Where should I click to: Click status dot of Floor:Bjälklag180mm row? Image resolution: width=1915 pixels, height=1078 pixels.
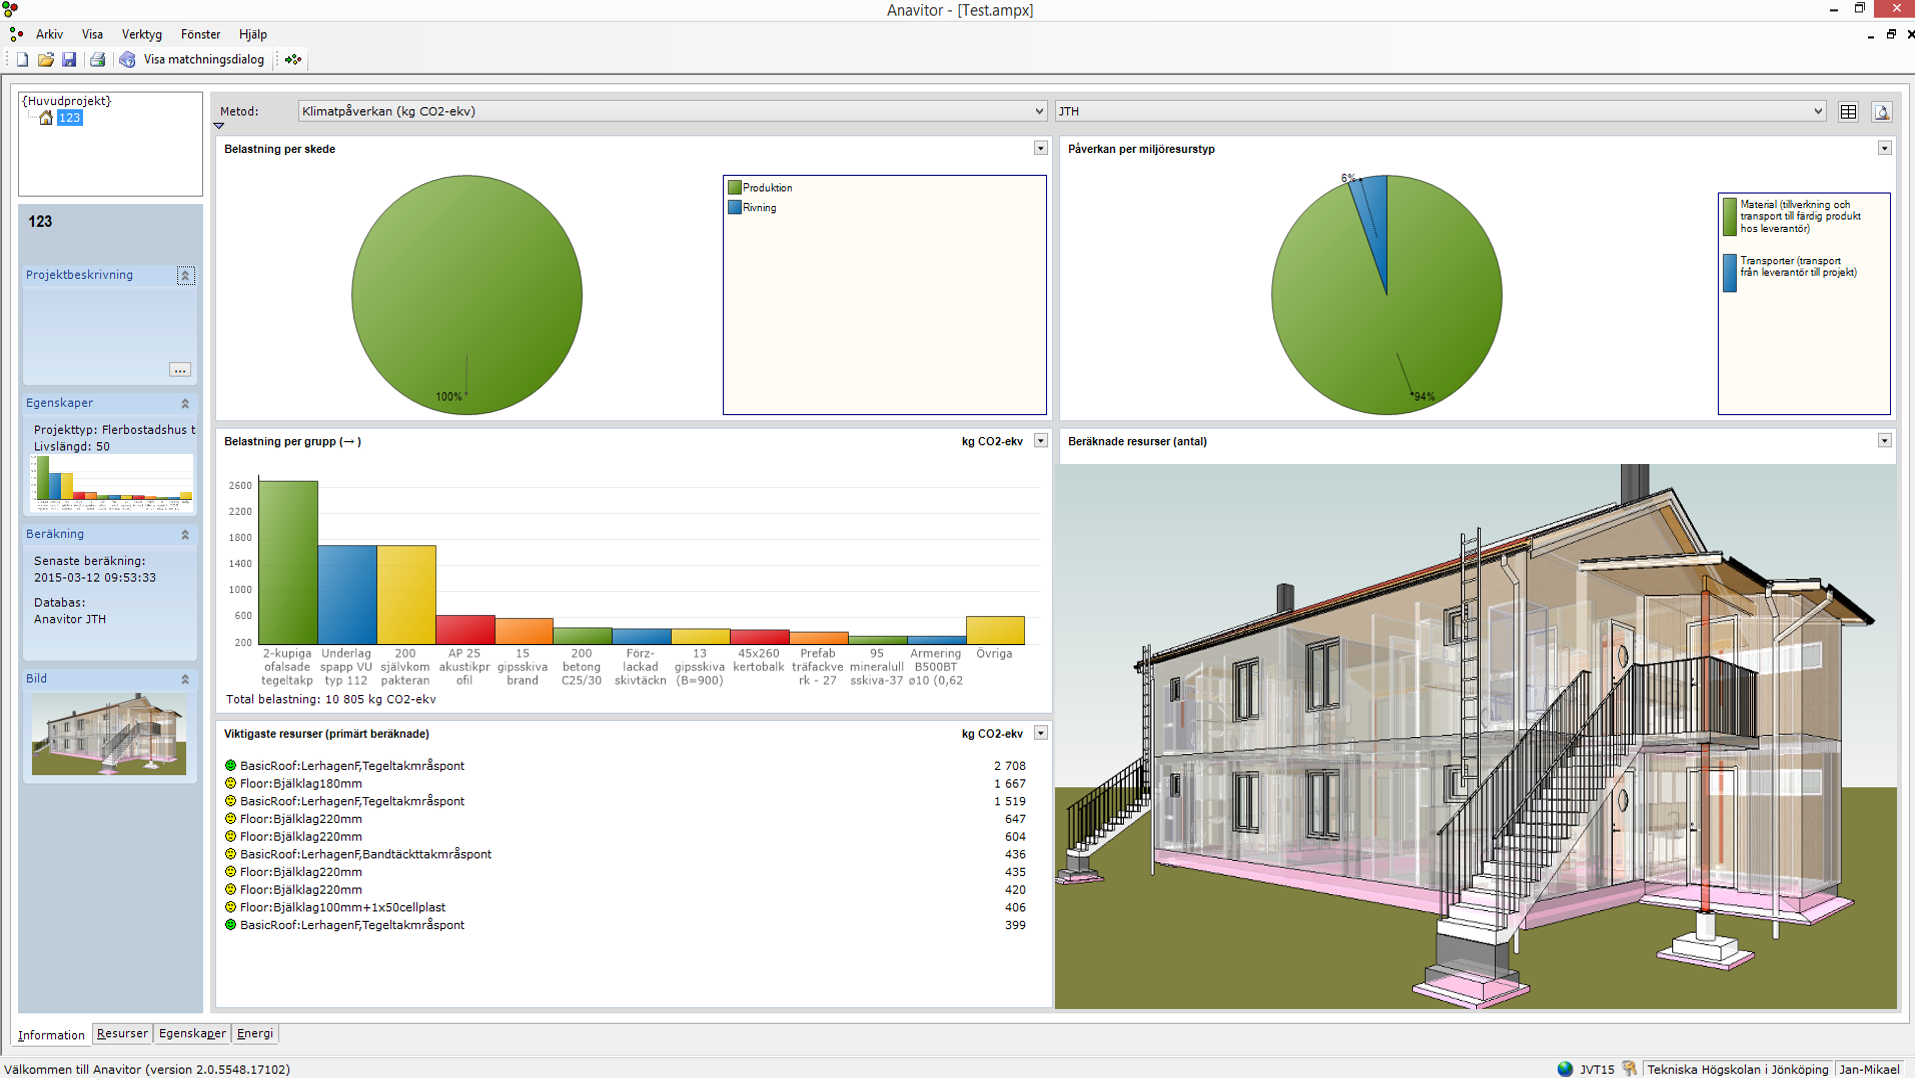230,784
